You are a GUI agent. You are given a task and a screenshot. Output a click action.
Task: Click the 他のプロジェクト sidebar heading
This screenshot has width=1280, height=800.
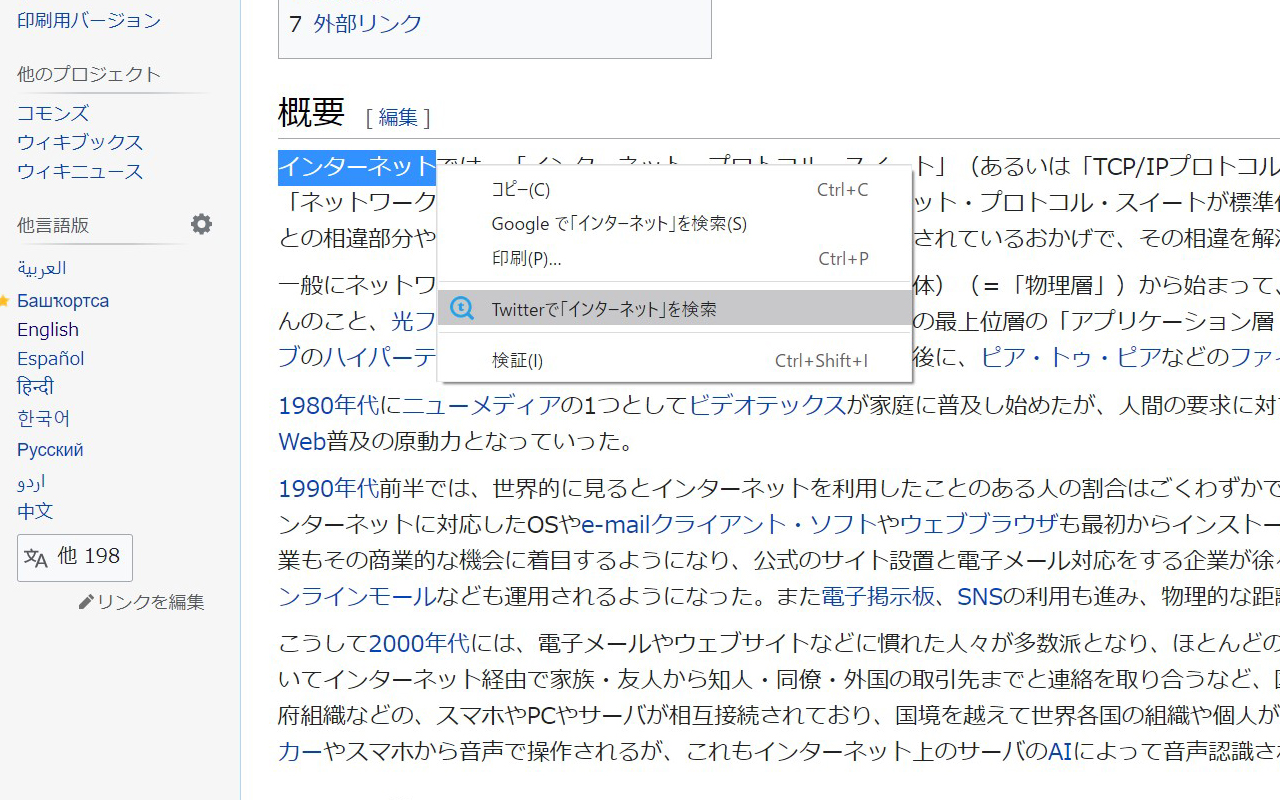click(x=89, y=74)
